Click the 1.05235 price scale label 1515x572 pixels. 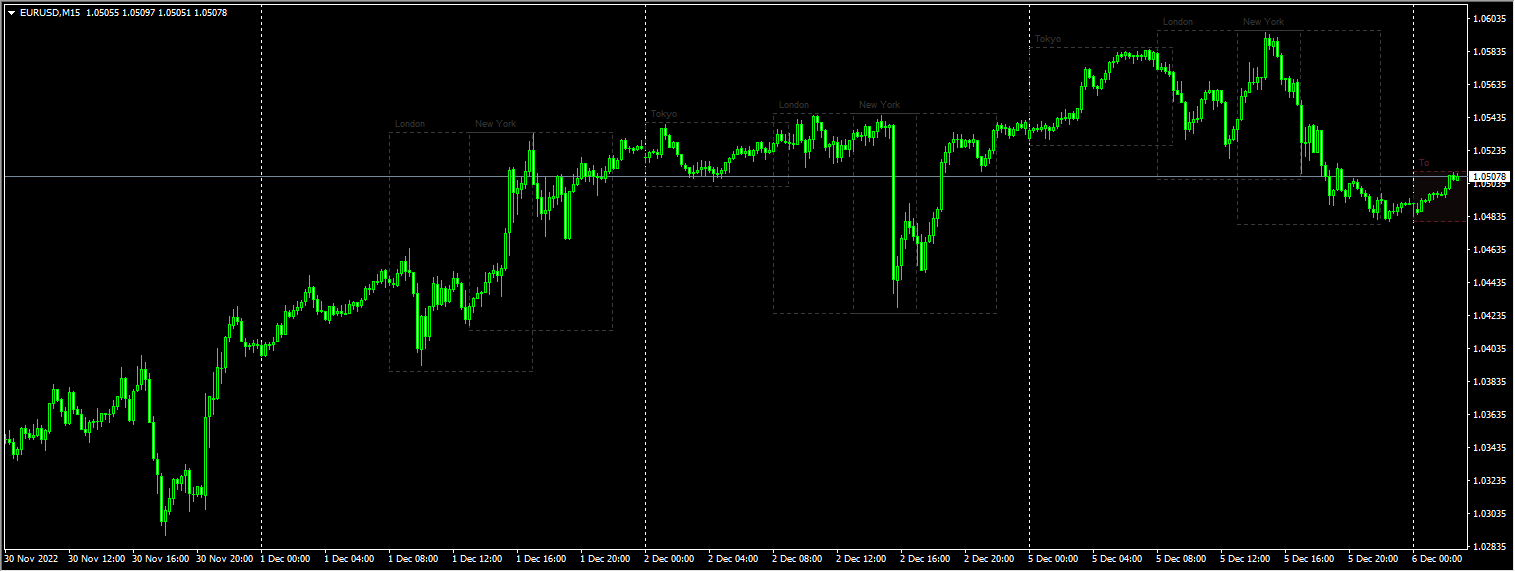1490,151
